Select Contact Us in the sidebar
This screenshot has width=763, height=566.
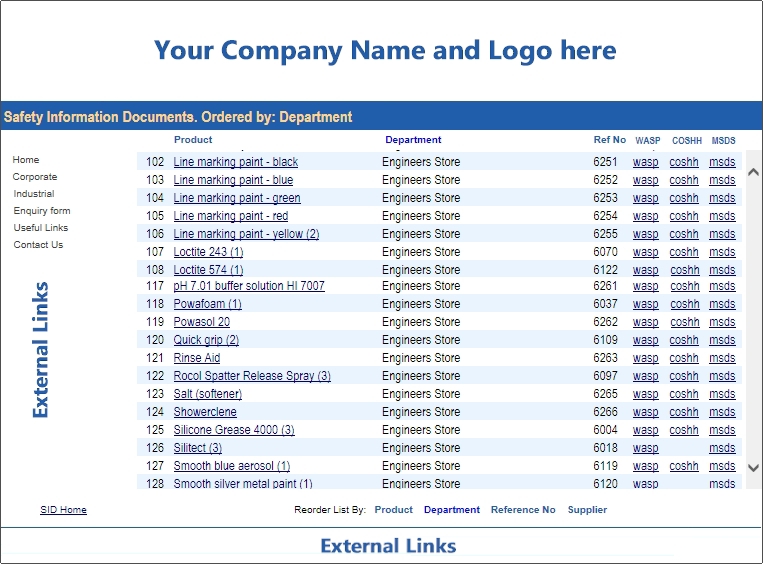(38, 245)
